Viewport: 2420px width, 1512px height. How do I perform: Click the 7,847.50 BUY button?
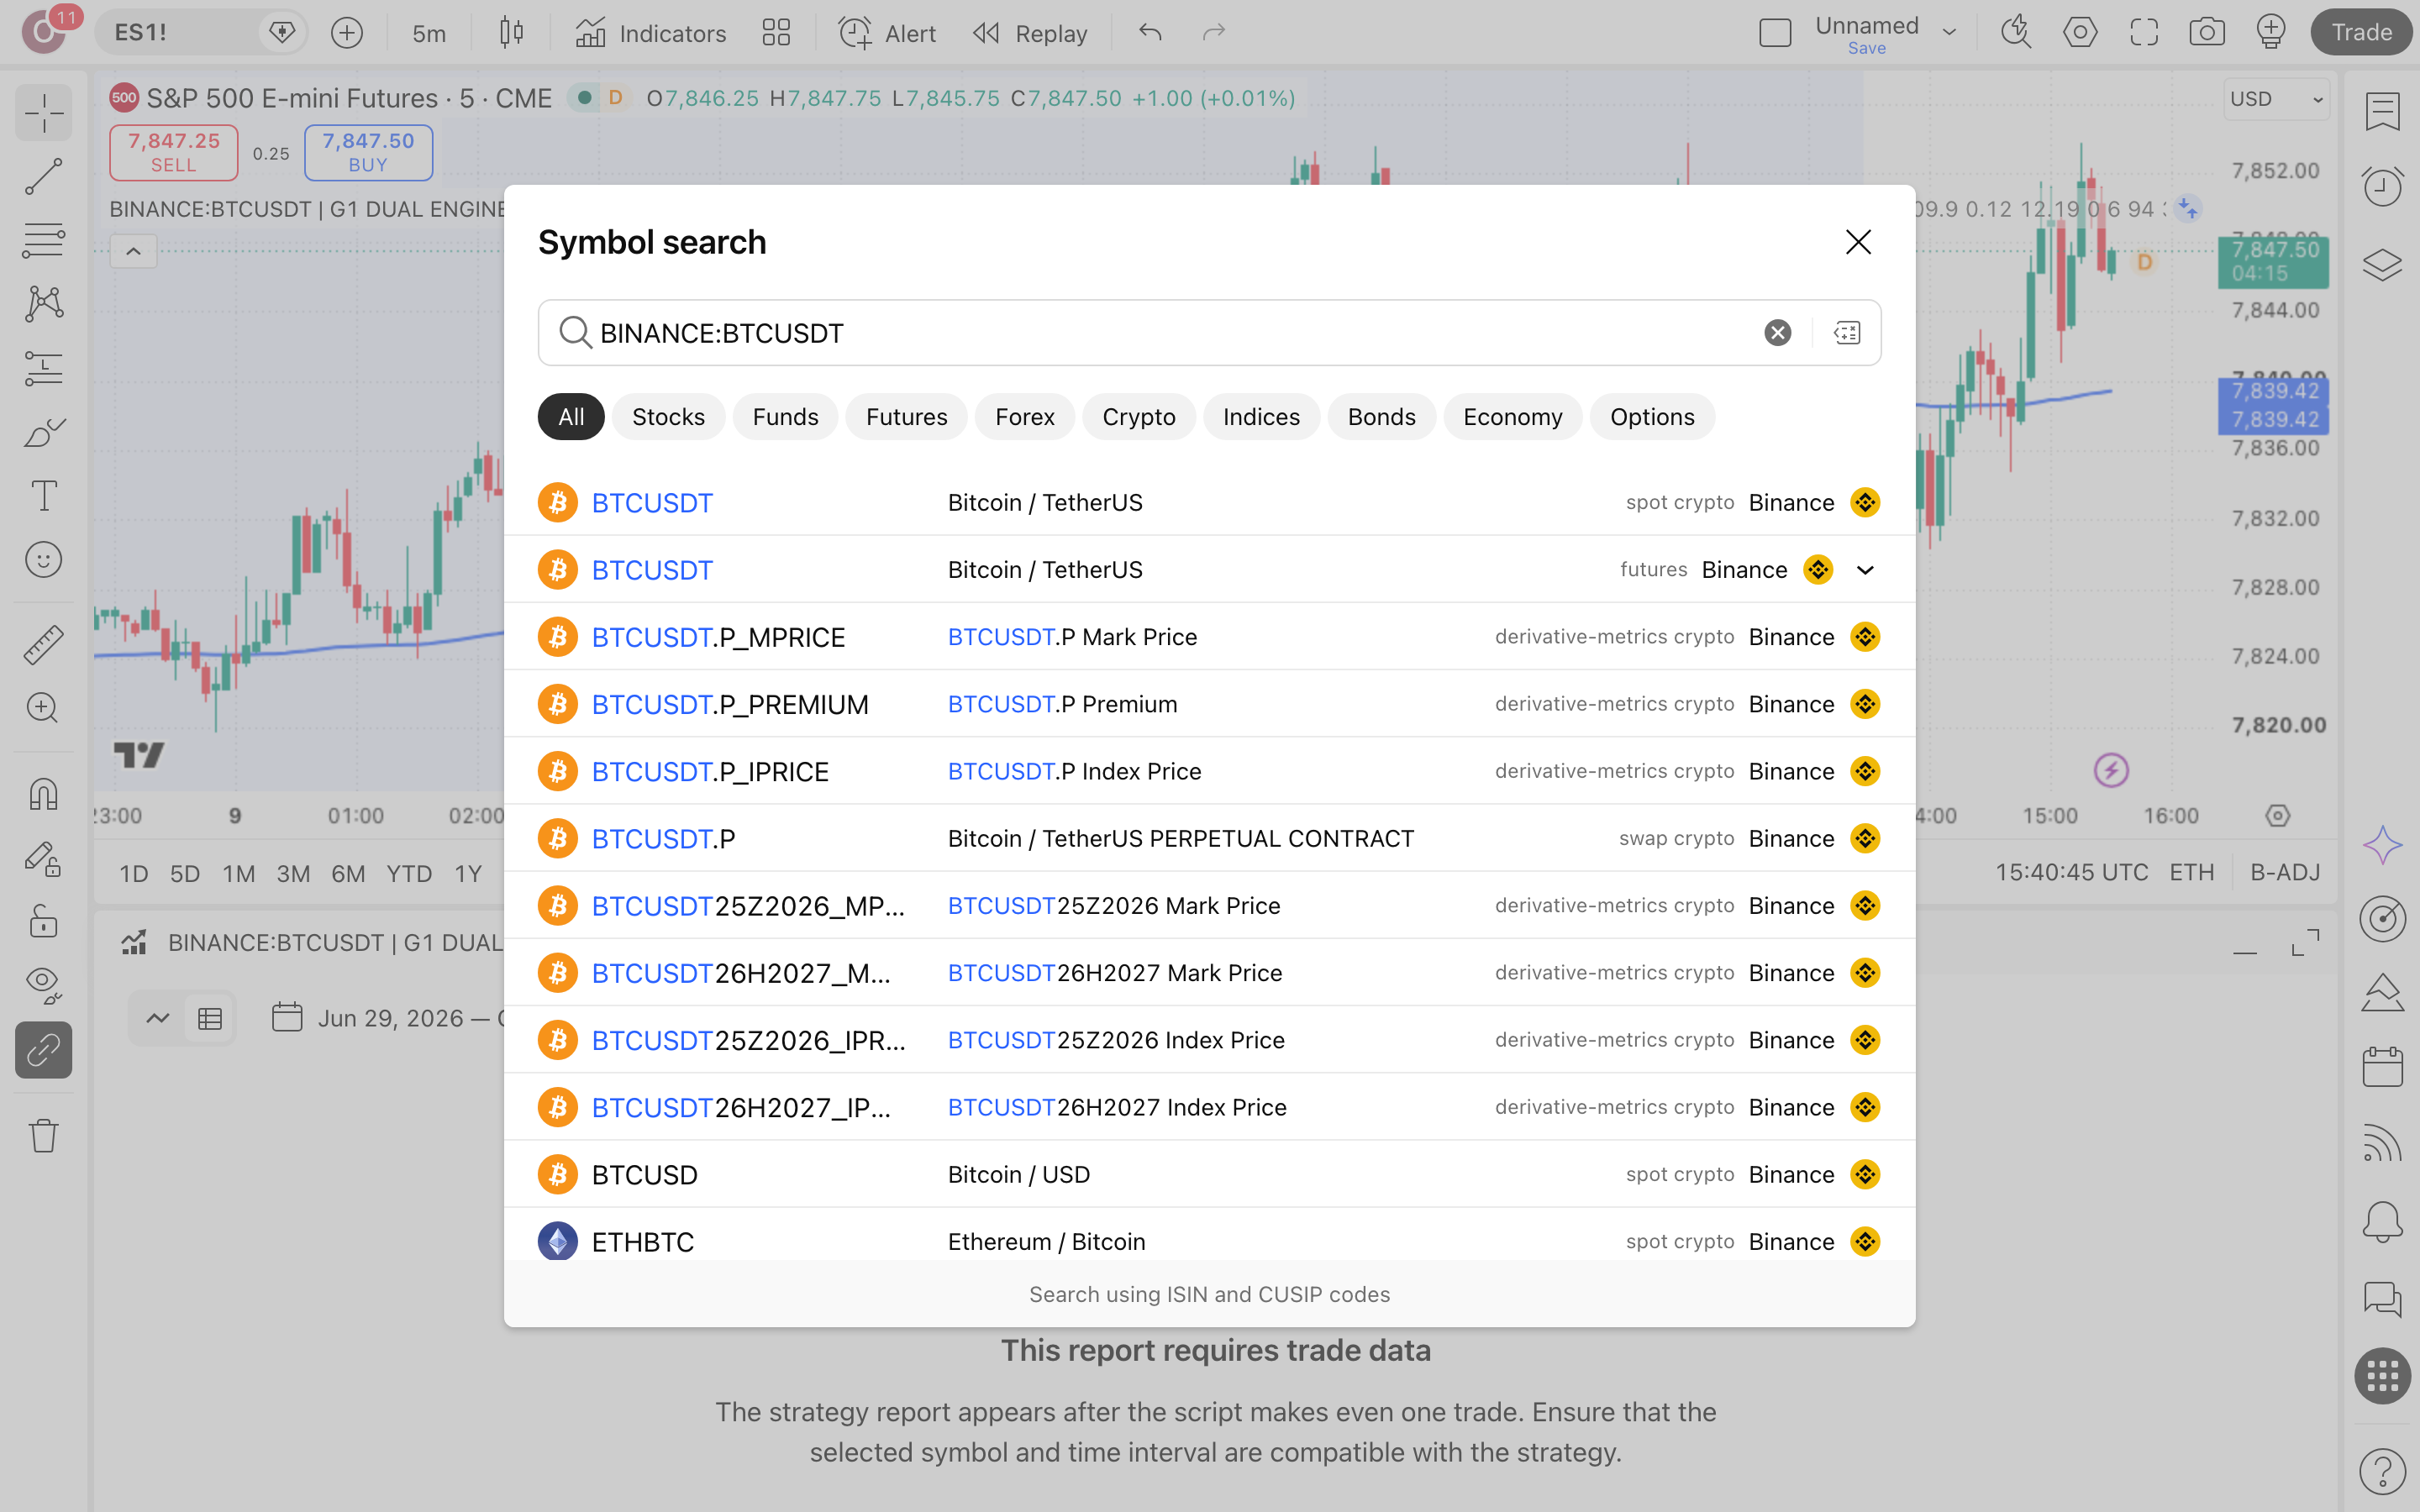point(368,152)
